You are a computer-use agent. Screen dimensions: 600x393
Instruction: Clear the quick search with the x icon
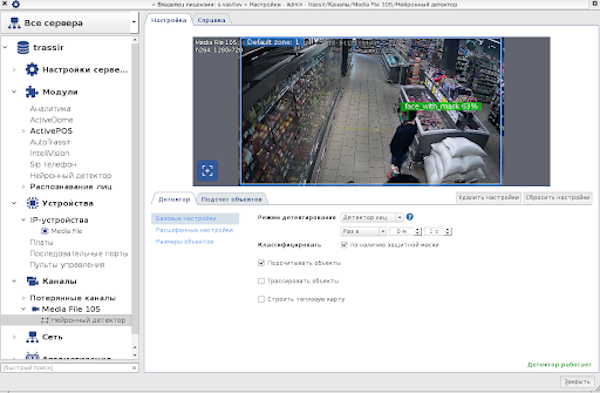click(x=134, y=368)
